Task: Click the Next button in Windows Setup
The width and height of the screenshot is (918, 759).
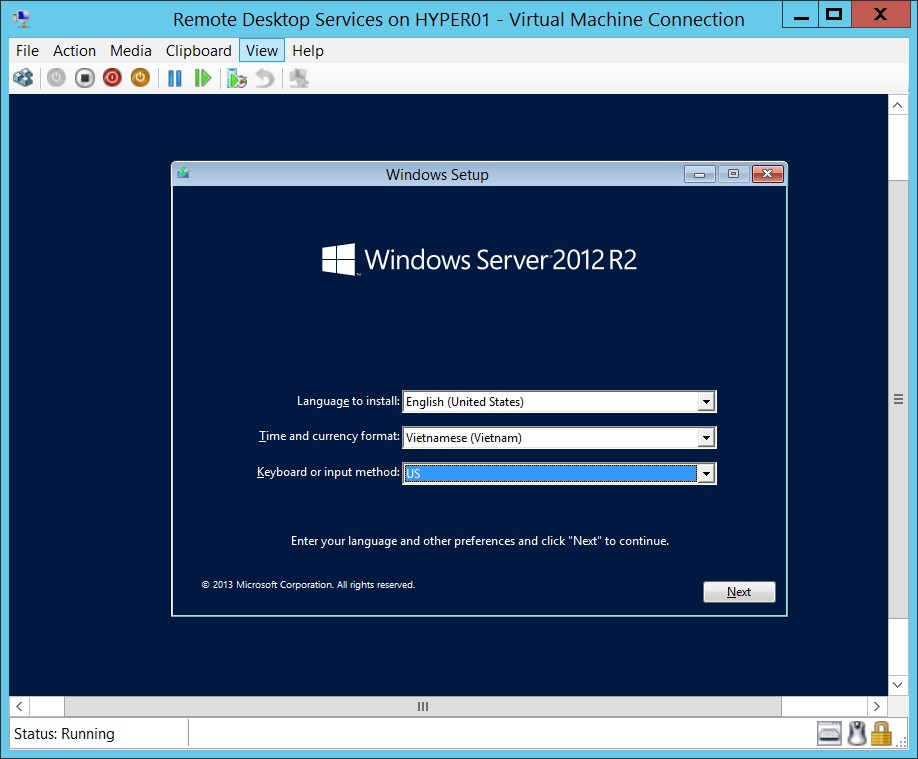Action: [739, 592]
